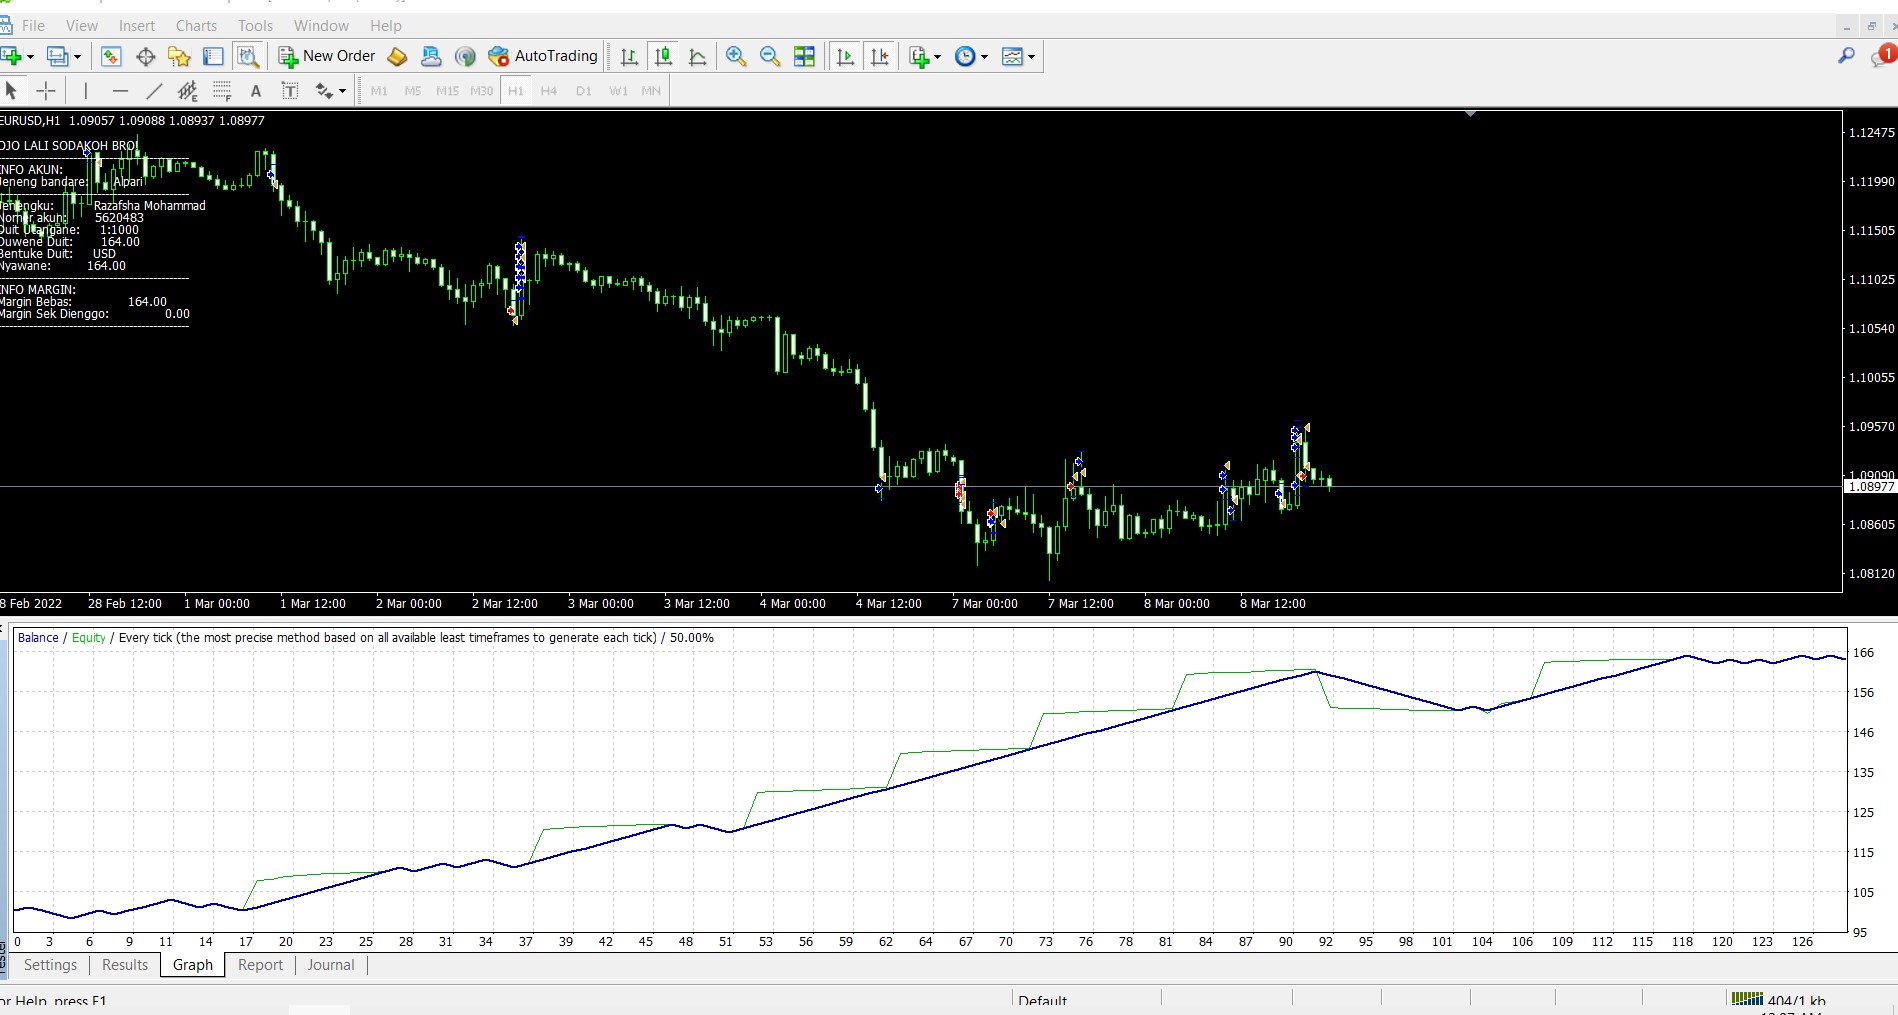Click the options cloud/computer icon
This screenshot has width=1898, height=1015.
431,56
